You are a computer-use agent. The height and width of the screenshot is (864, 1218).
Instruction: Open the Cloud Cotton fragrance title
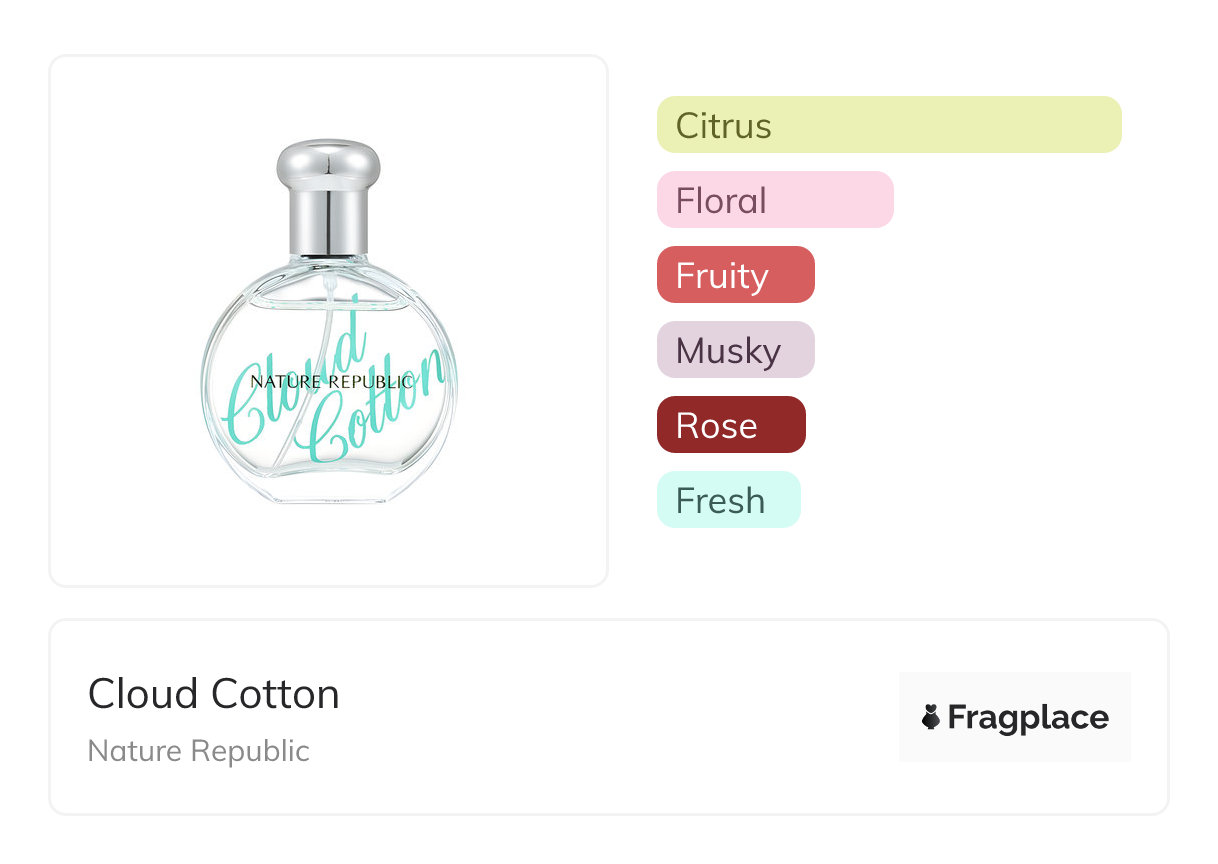tap(214, 694)
